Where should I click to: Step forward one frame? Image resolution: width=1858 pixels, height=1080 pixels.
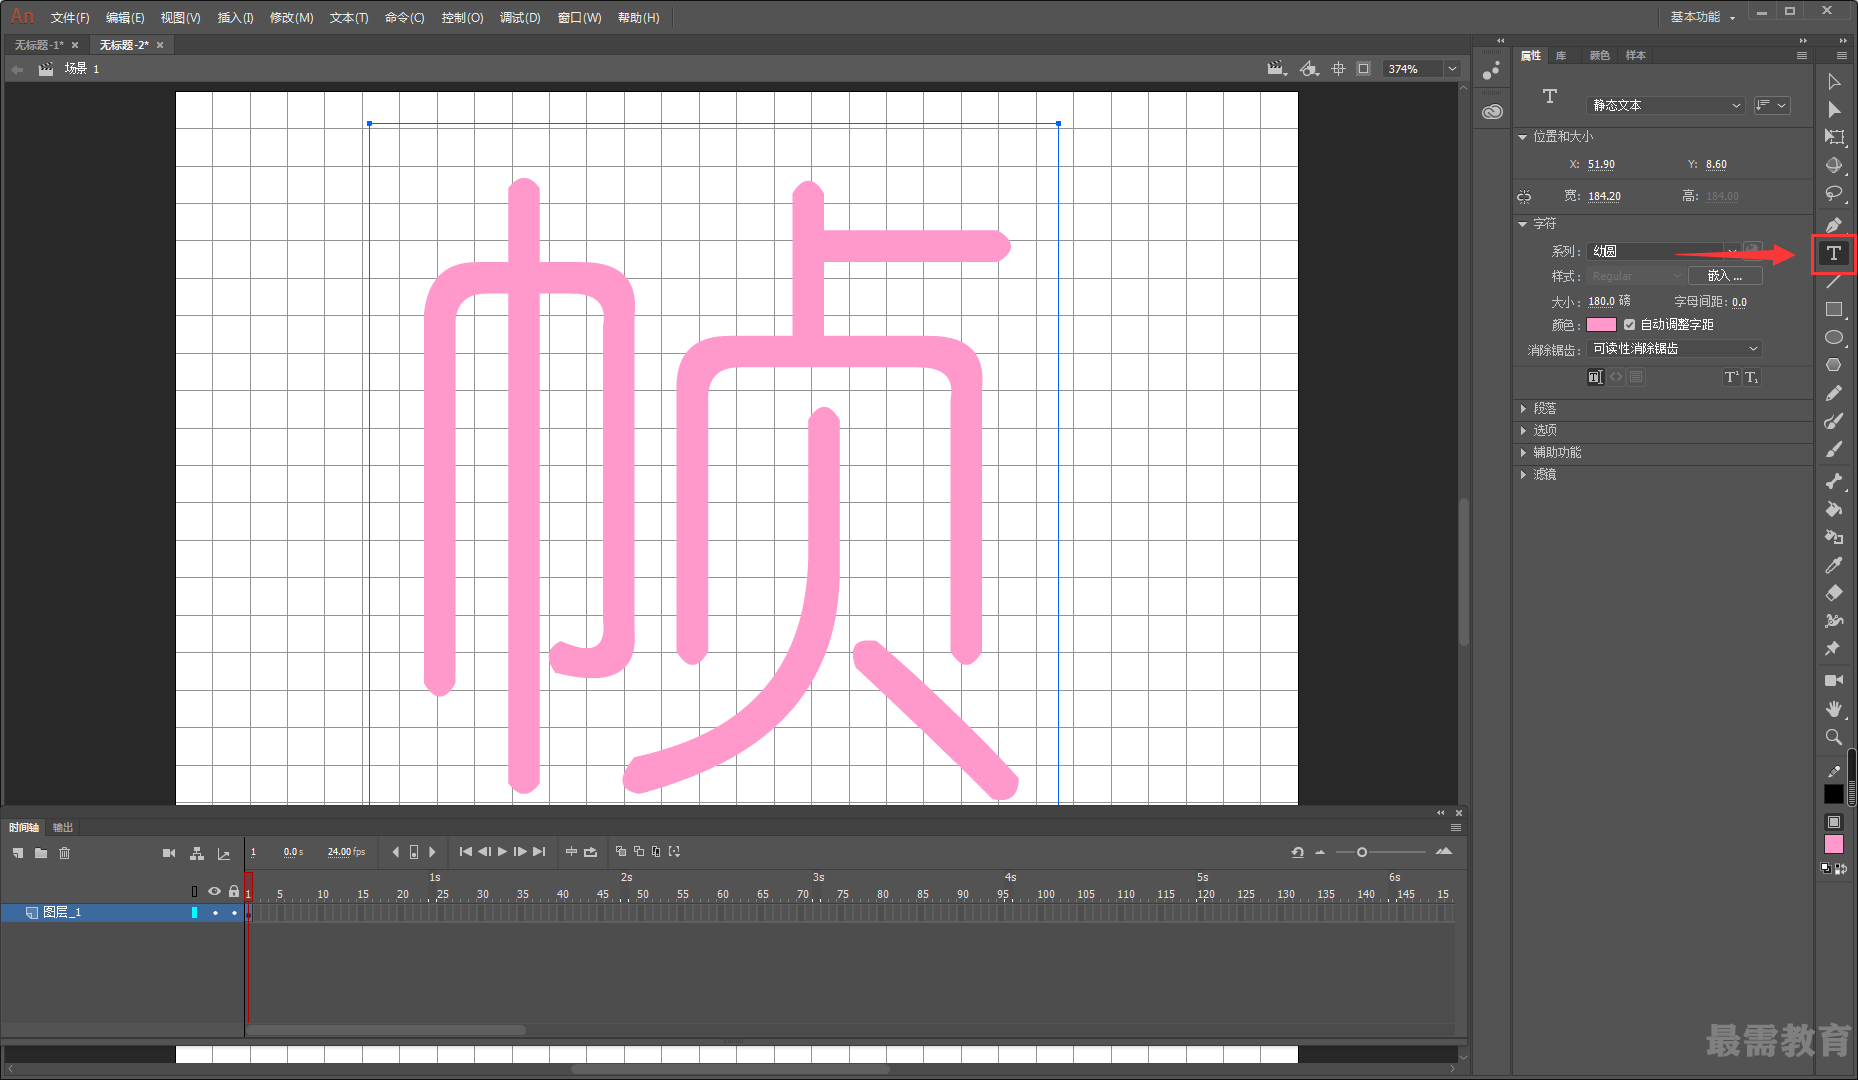(x=520, y=852)
